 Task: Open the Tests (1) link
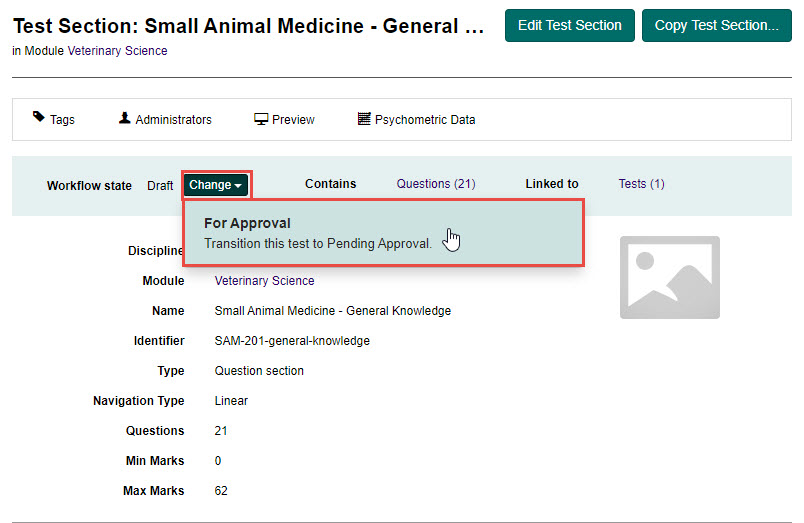click(x=641, y=184)
